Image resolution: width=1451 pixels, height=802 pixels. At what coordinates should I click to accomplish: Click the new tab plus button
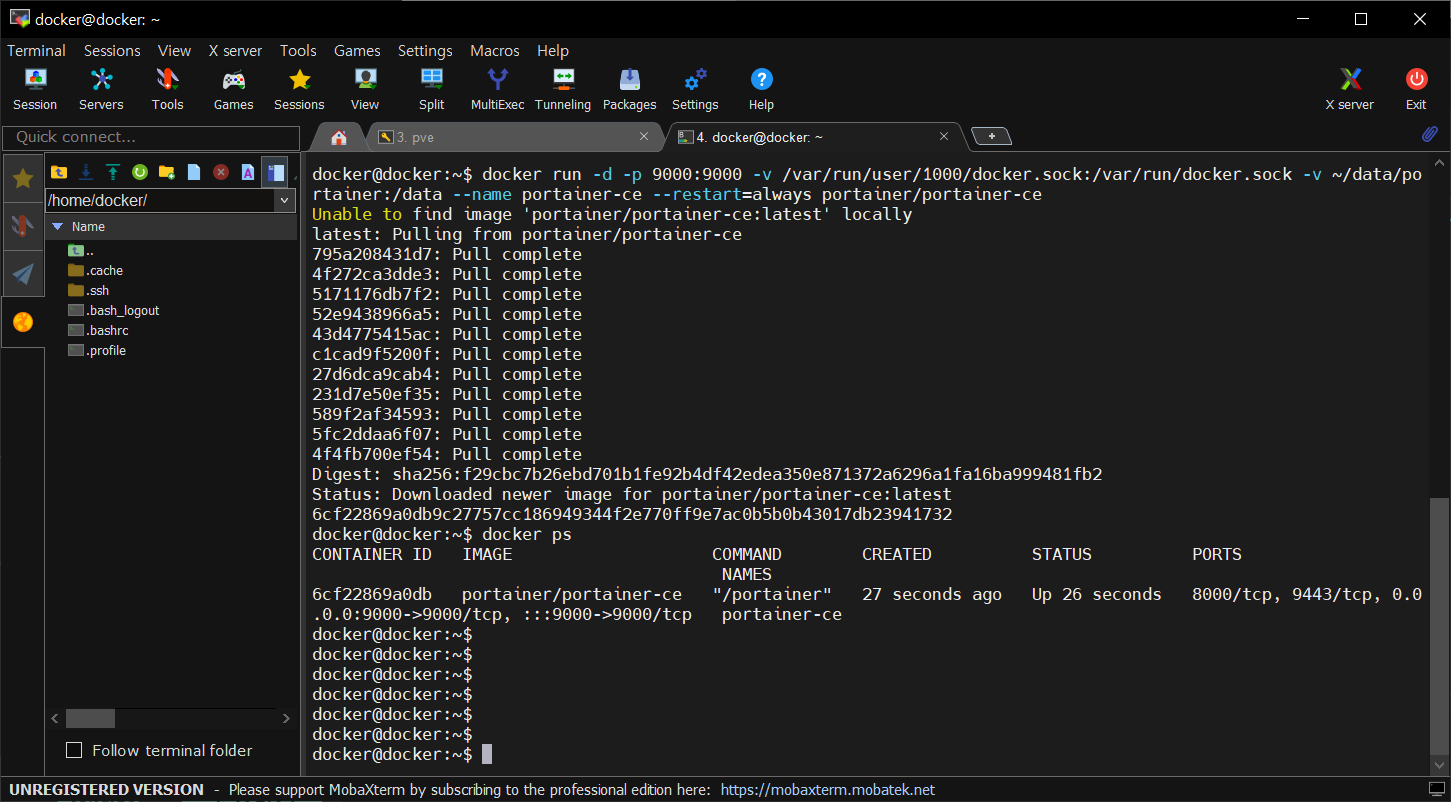(991, 136)
